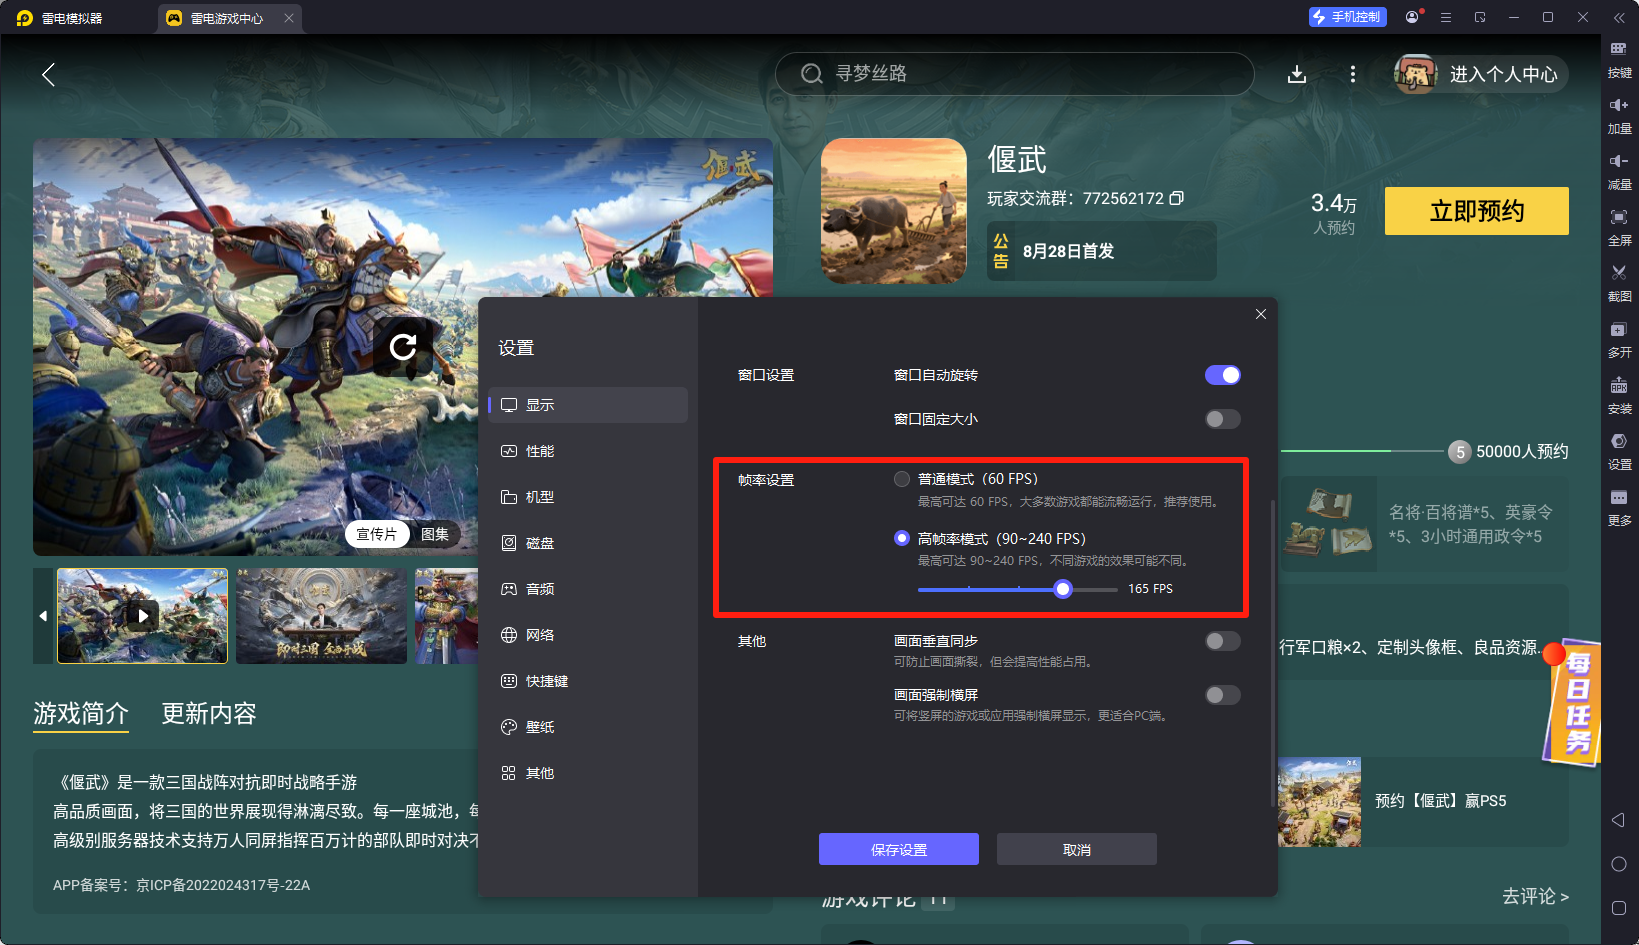Switch to the 更新内容 tab

coord(209,713)
